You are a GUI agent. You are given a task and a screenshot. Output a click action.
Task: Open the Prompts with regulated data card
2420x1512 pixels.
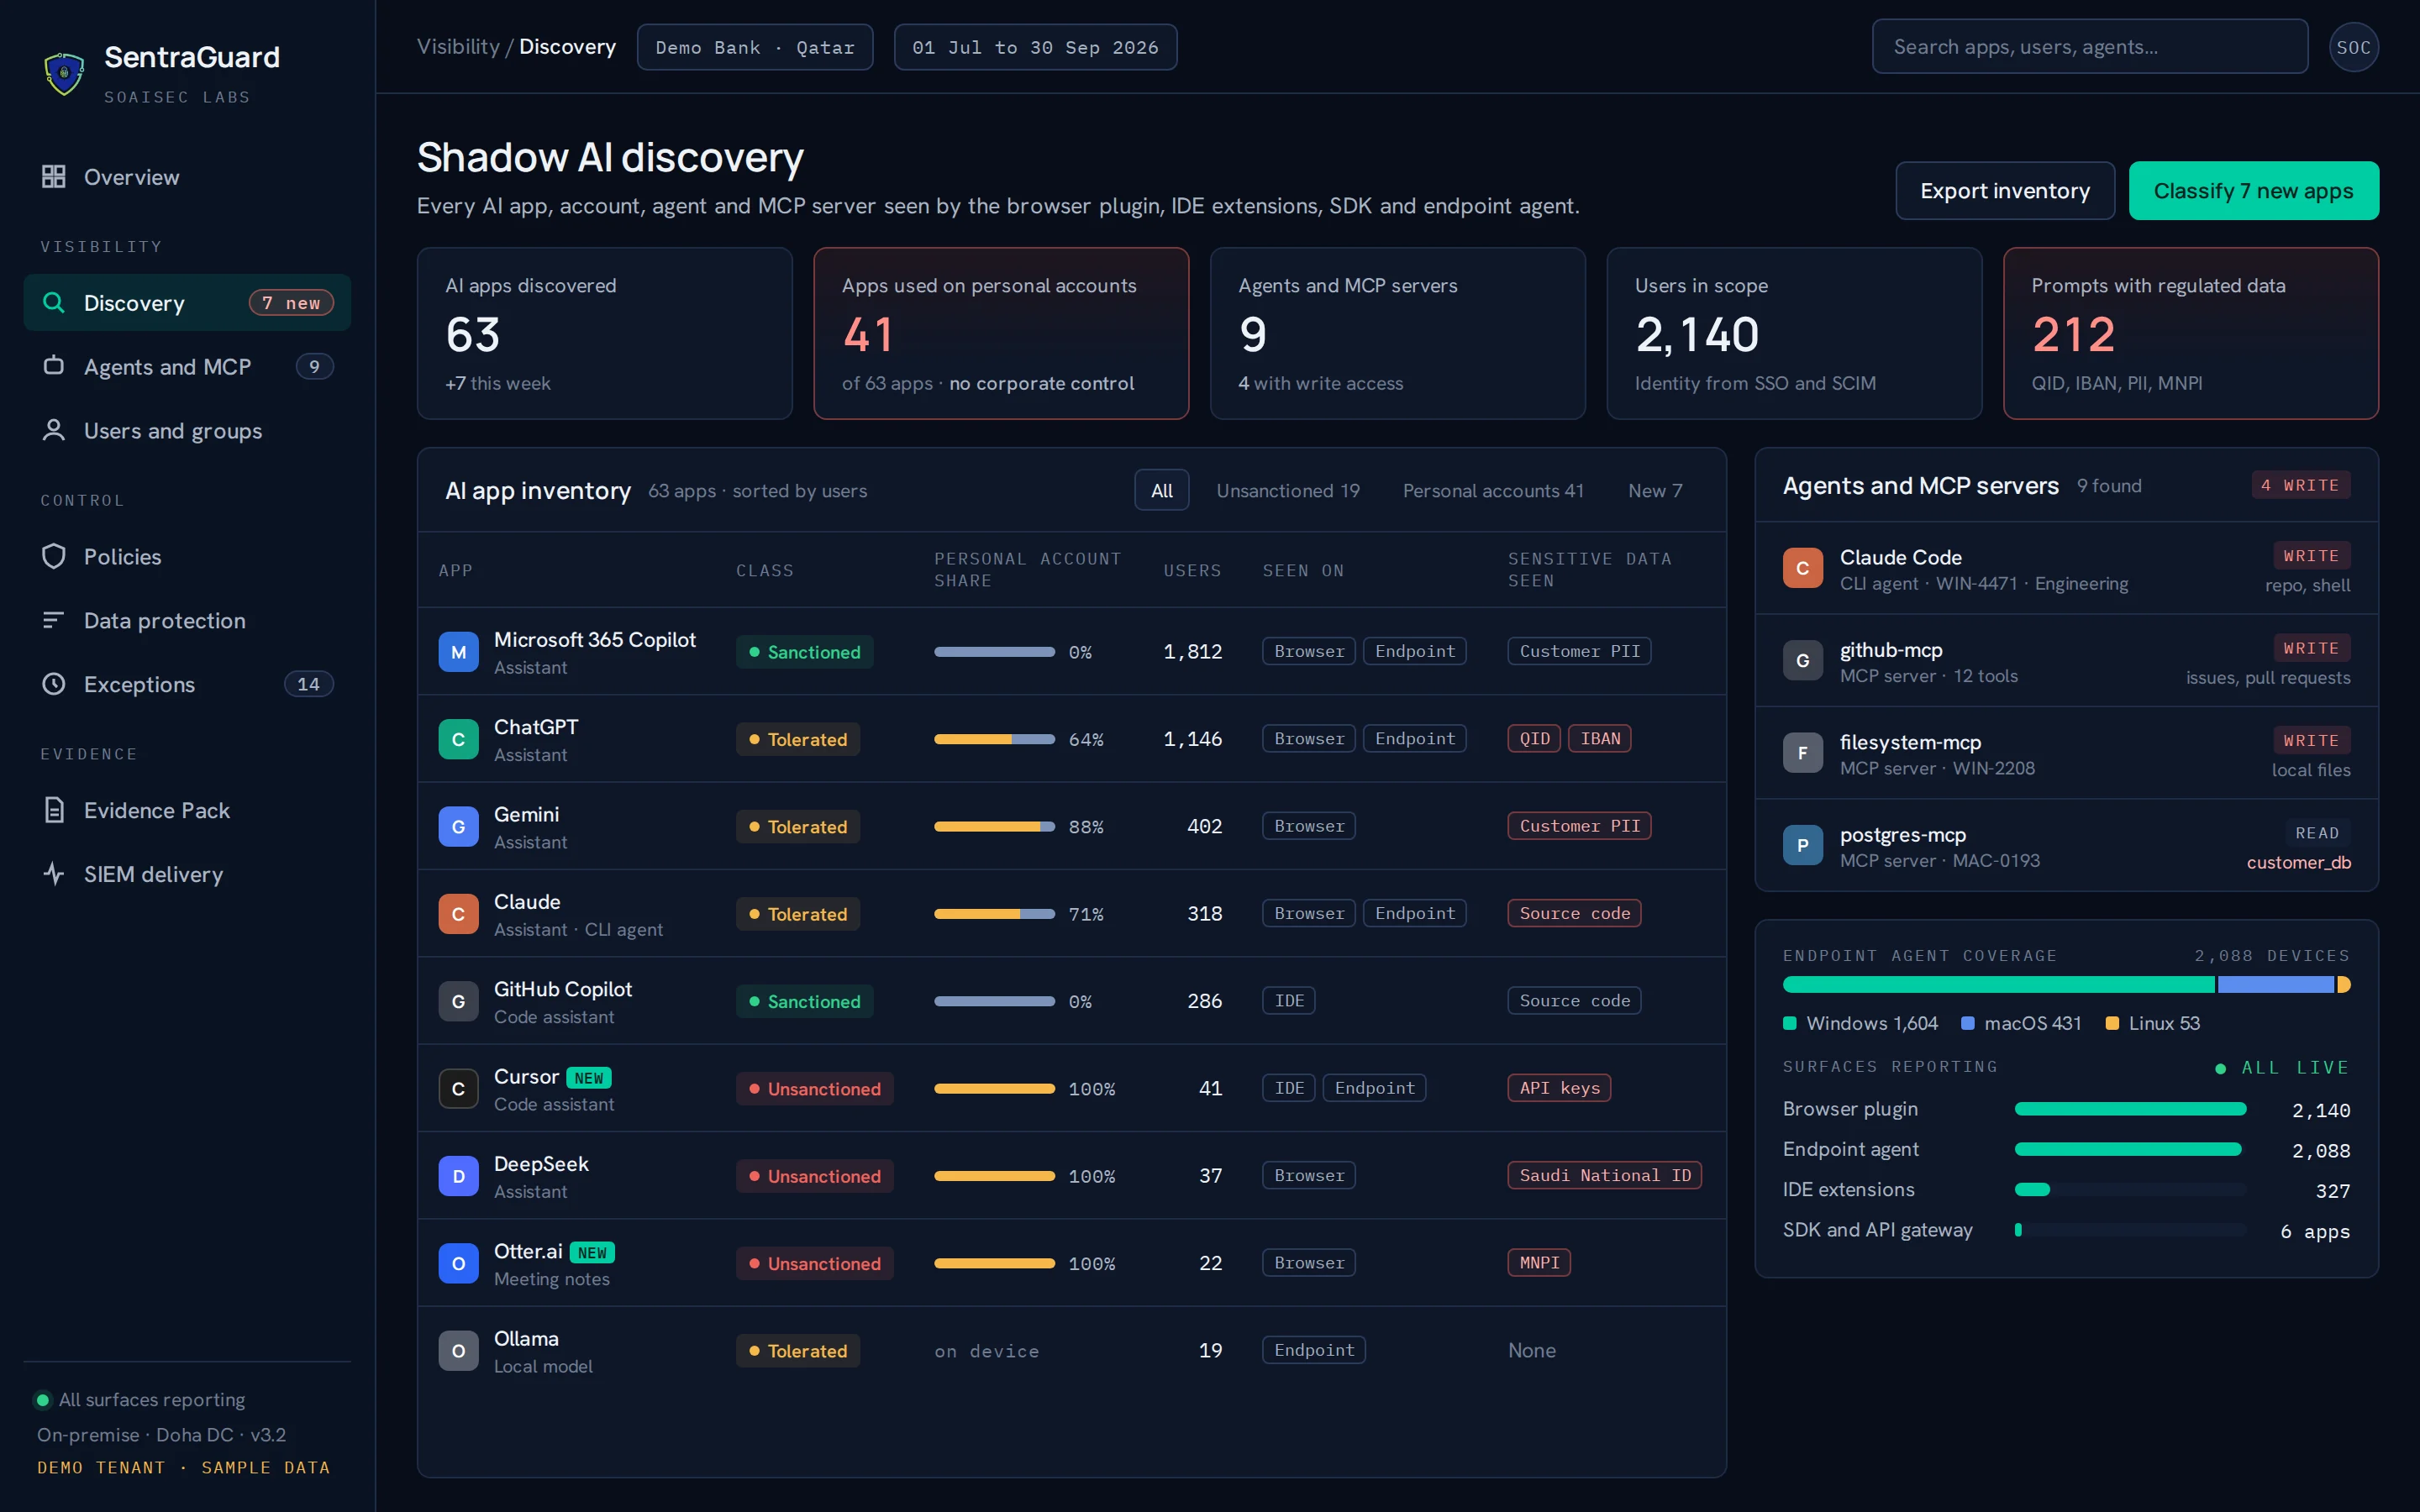[x=2190, y=333]
